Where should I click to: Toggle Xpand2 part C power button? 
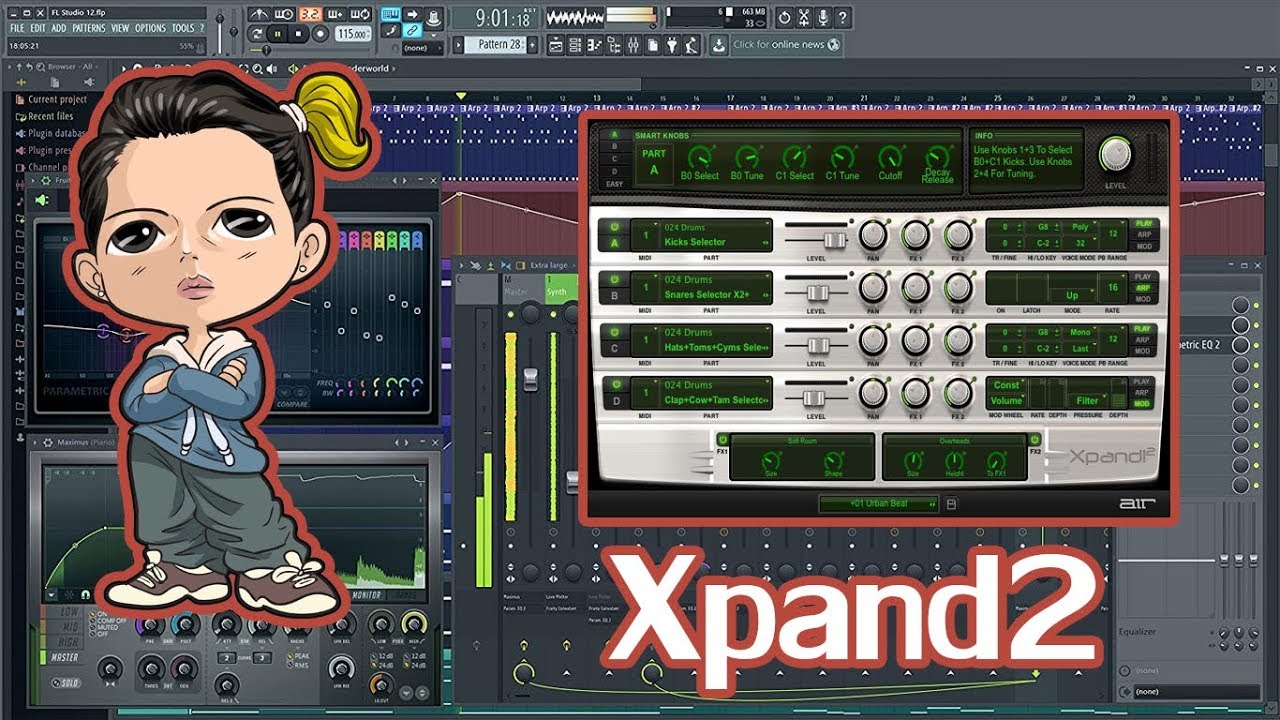click(615, 332)
